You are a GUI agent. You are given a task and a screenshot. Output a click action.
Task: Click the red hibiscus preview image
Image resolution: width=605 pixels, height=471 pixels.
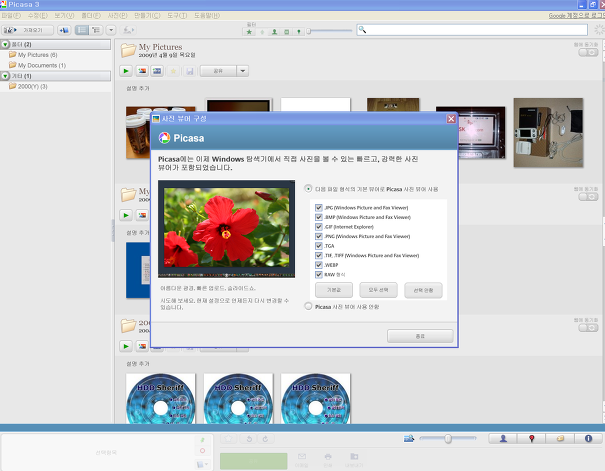(x=226, y=229)
